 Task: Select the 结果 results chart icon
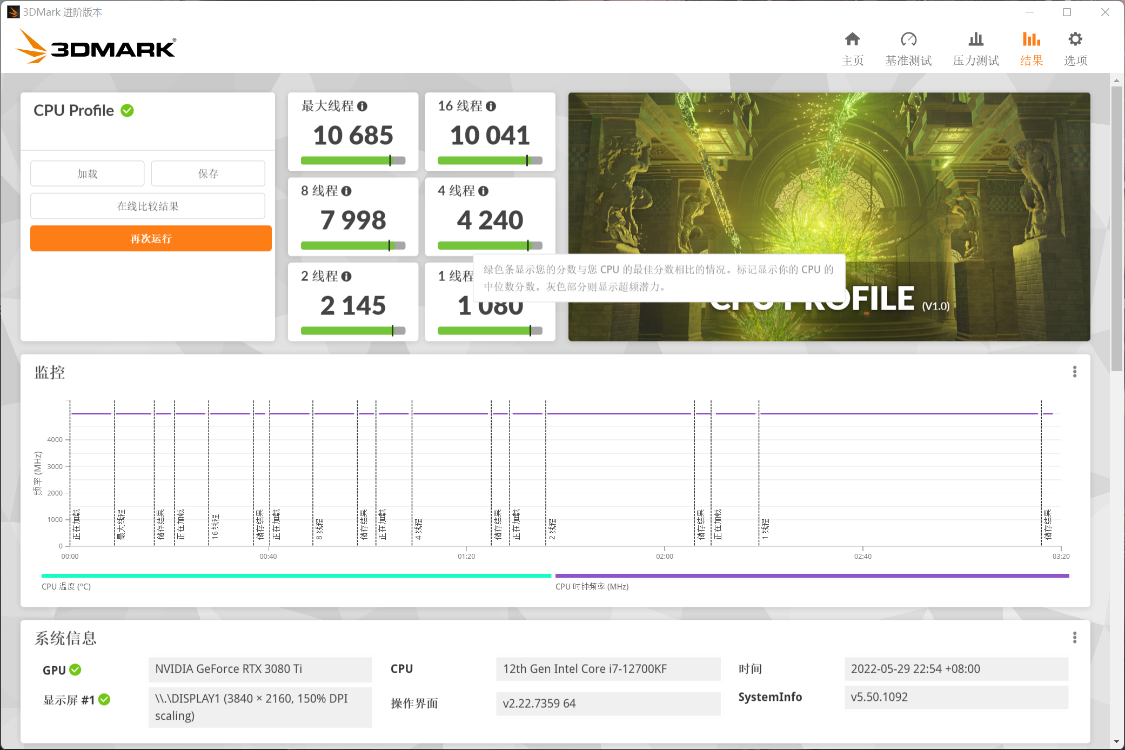(x=1031, y=39)
